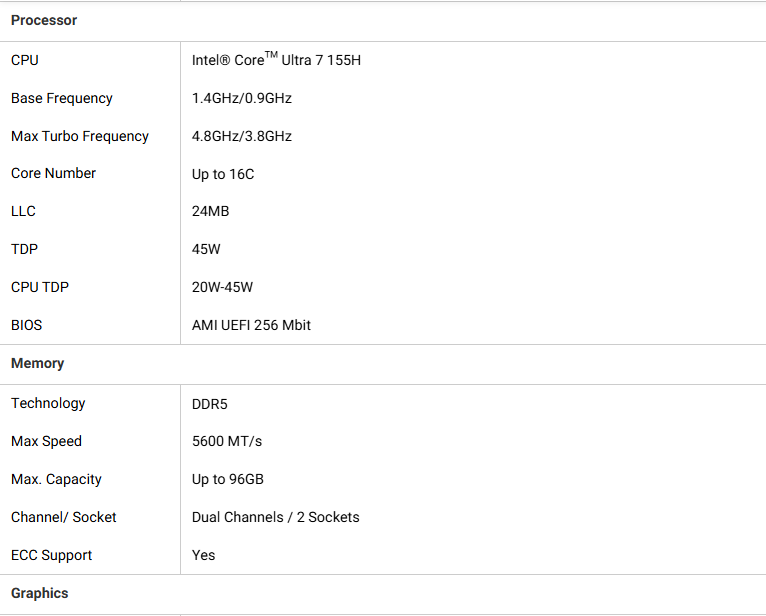
Task: Click the ECC Support label
Action: (x=51, y=555)
